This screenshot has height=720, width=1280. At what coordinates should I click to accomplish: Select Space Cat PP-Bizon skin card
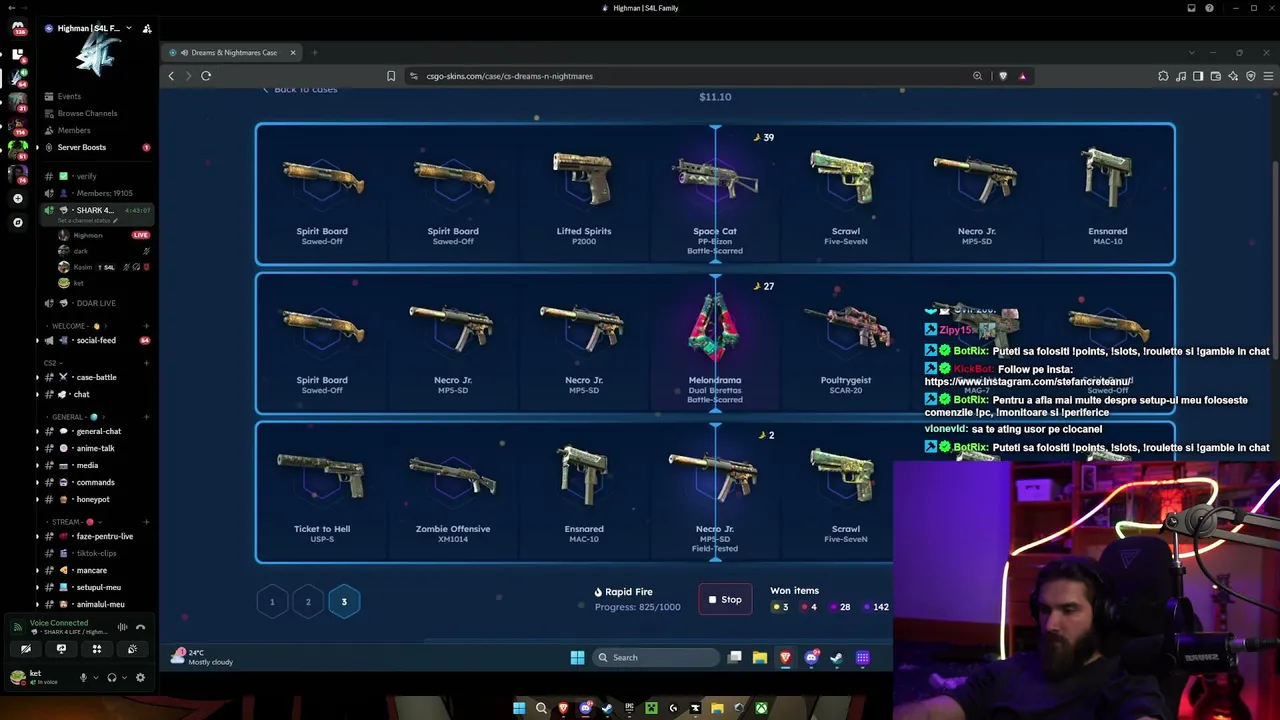(715, 196)
